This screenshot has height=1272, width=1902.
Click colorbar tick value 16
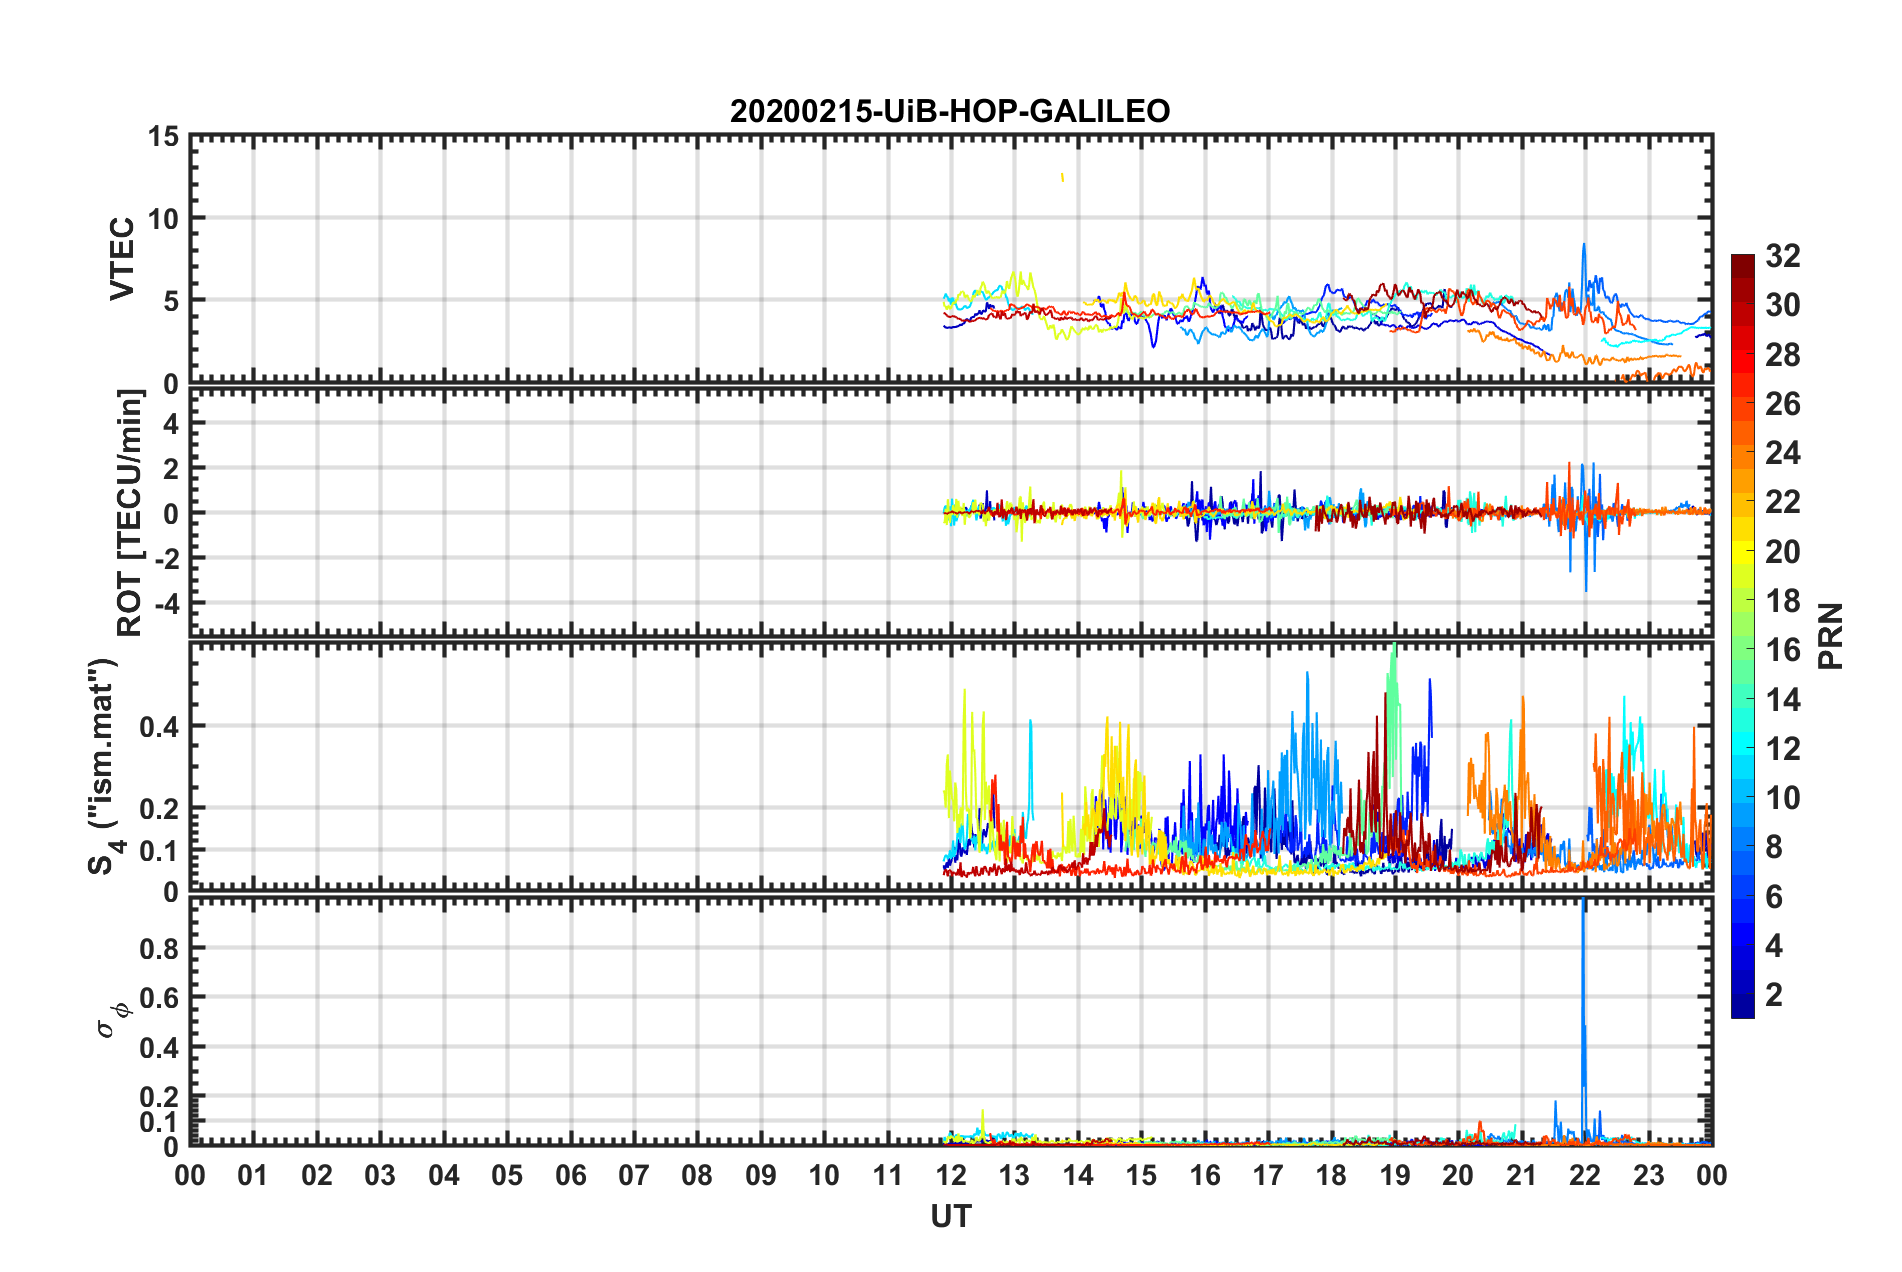(1783, 650)
